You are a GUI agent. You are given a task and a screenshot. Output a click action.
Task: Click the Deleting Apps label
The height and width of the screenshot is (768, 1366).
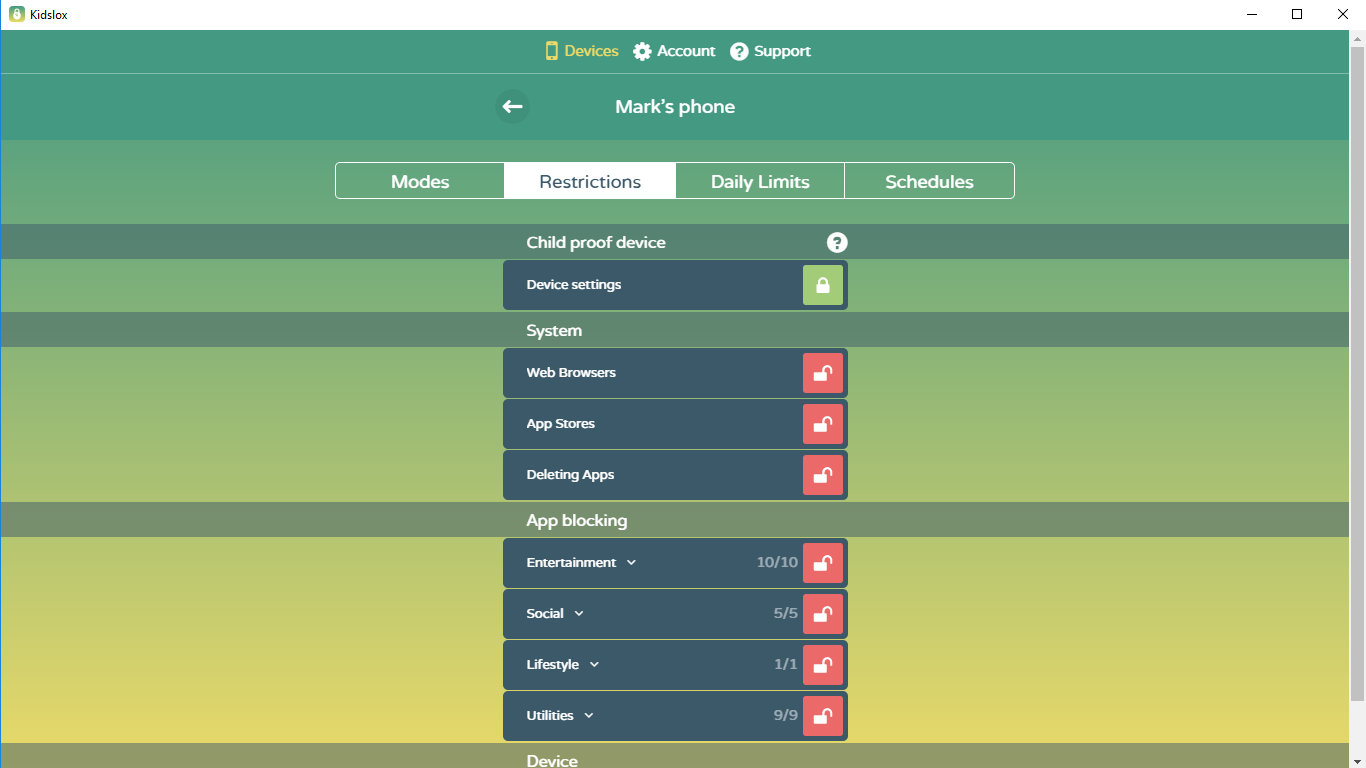point(570,475)
